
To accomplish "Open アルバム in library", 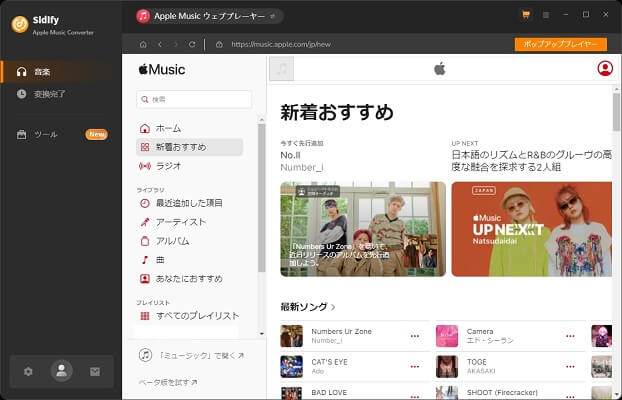I will [190, 241].
